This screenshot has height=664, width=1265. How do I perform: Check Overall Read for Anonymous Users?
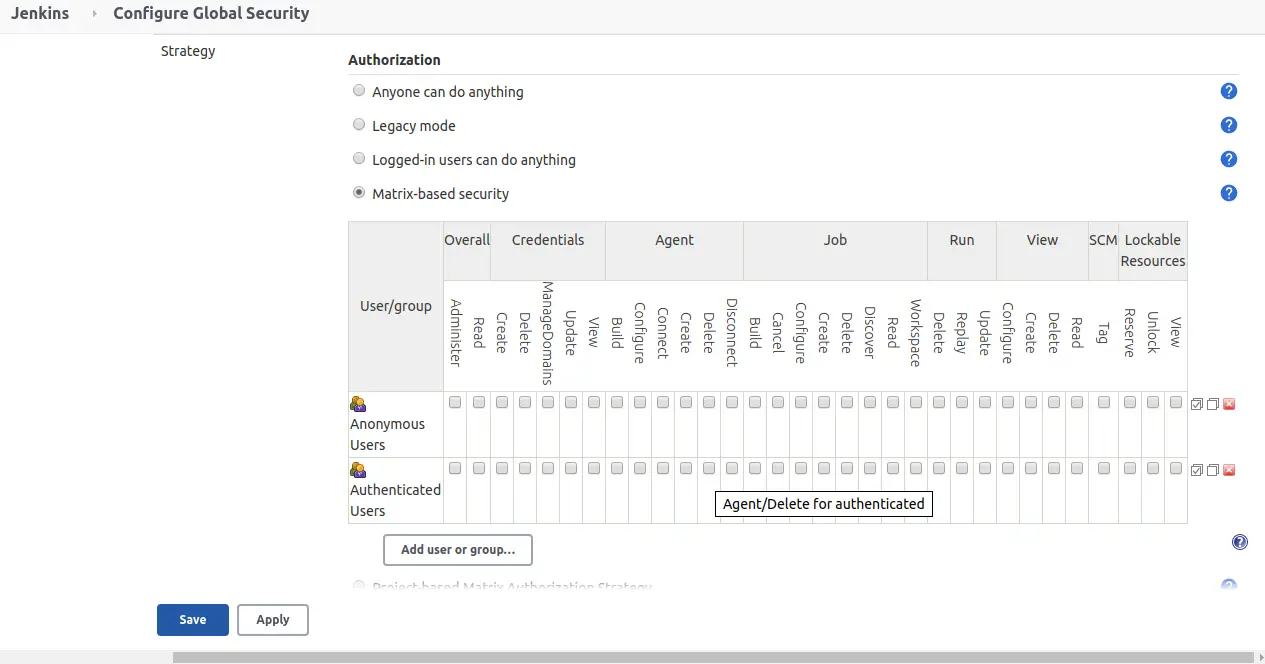tap(479, 402)
